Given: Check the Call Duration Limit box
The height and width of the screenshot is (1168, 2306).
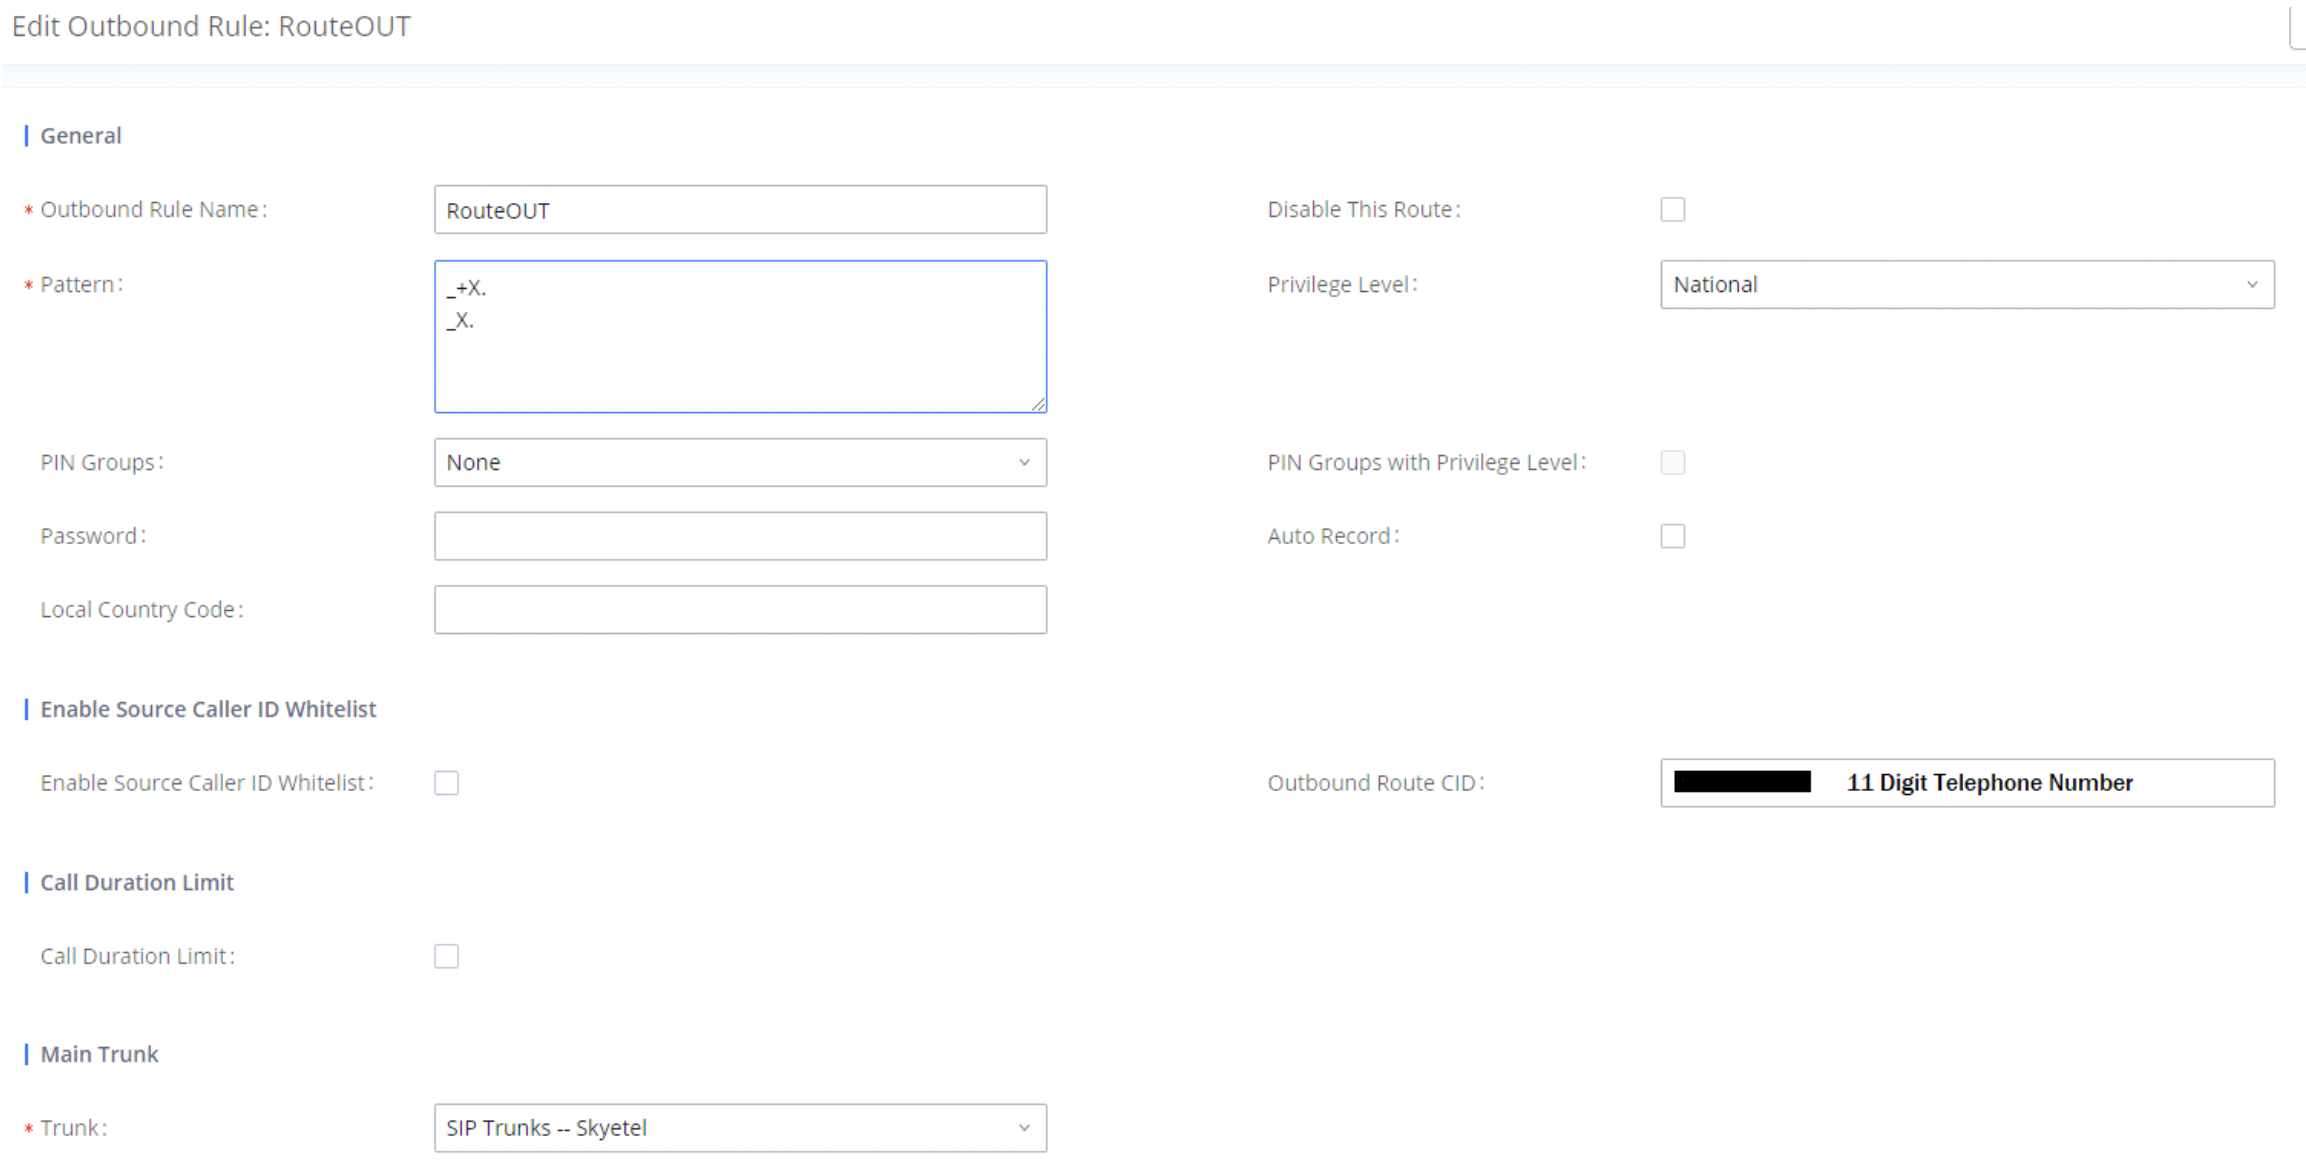Looking at the screenshot, I should pyautogui.click(x=446, y=956).
